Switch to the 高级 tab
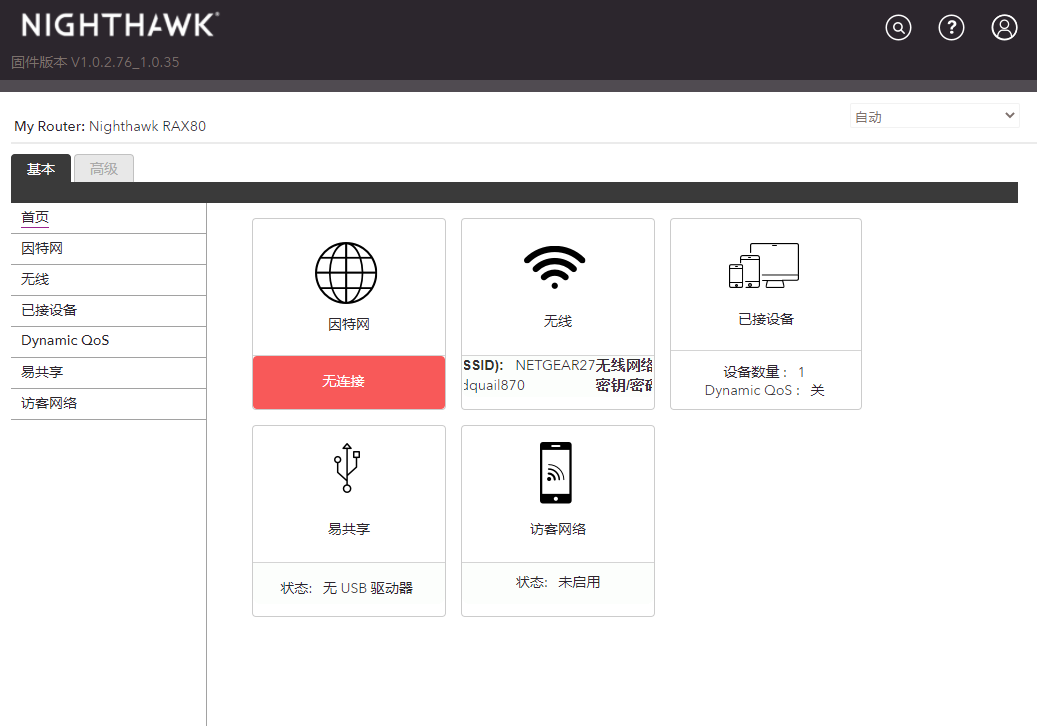Image resolution: width=1037 pixels, height=726 pixels. point(104,169)
